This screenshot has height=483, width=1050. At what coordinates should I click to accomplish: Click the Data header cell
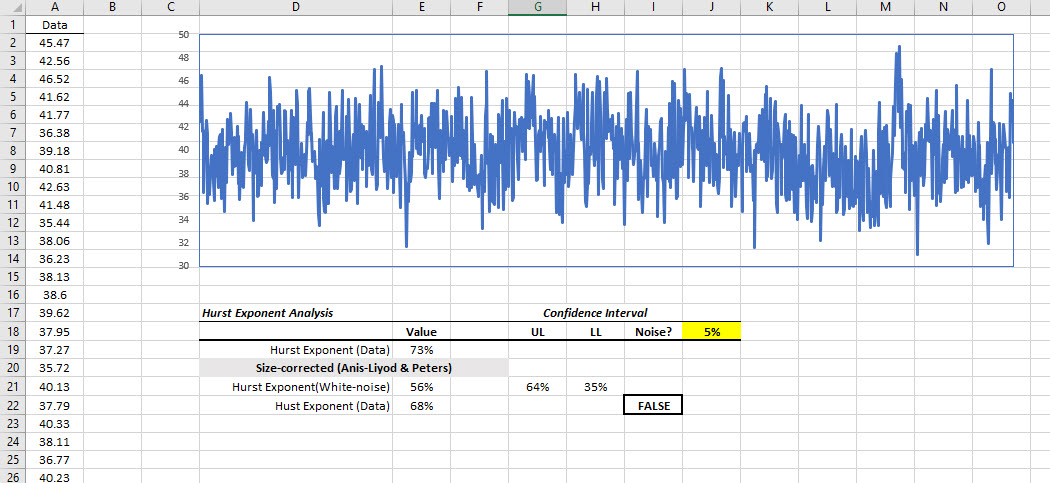pyautogui.click(x=54, y=25)
